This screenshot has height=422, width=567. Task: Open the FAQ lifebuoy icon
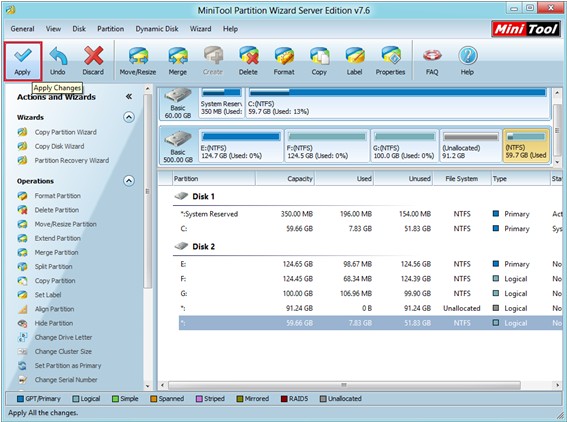[x=432, y=61]
